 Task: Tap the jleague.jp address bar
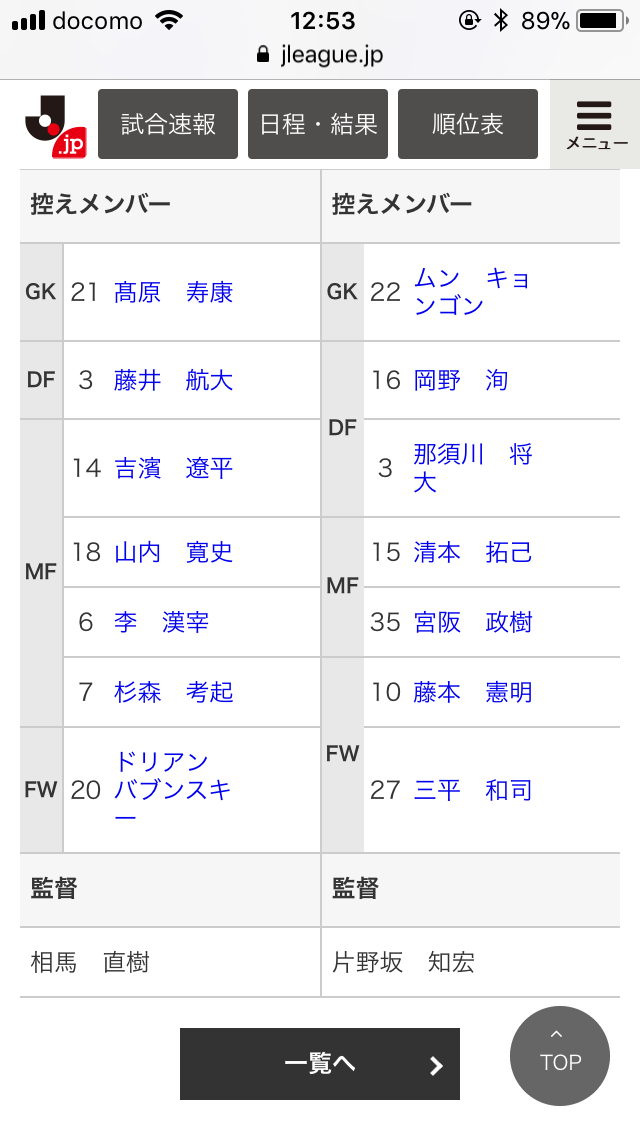(x=320, y=55)
